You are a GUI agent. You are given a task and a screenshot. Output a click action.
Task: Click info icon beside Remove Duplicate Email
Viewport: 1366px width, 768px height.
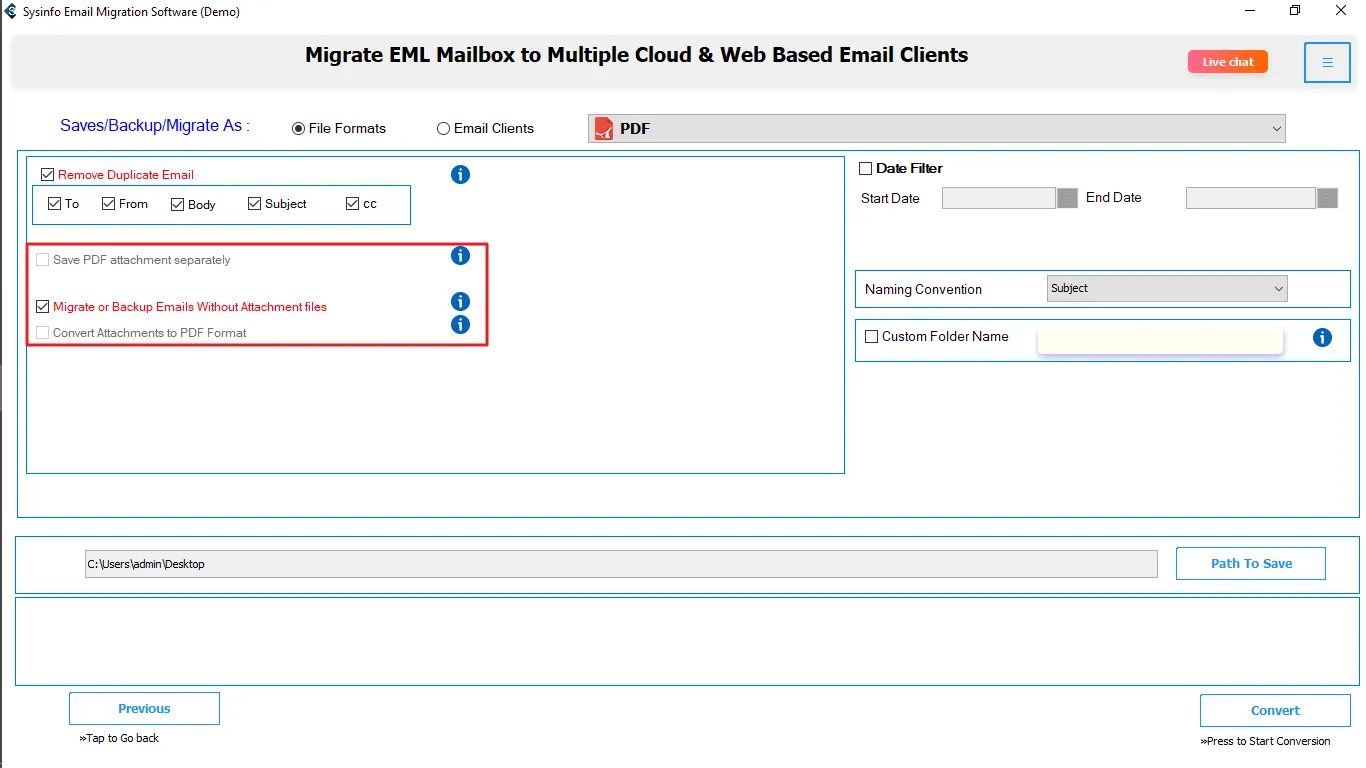[x=460, y=174]
